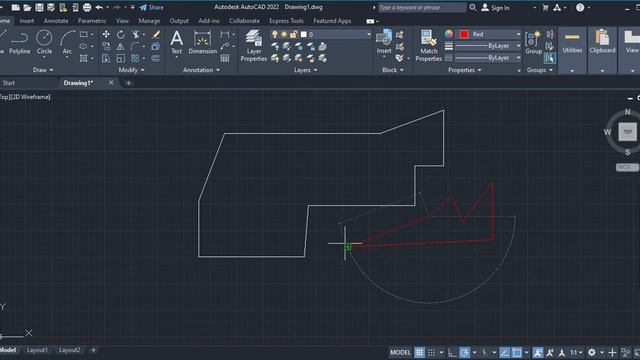Toggle Snap mode in status bar
Image resolution: width=640 pixels, height=360 pixels.
tap(431, 352)
